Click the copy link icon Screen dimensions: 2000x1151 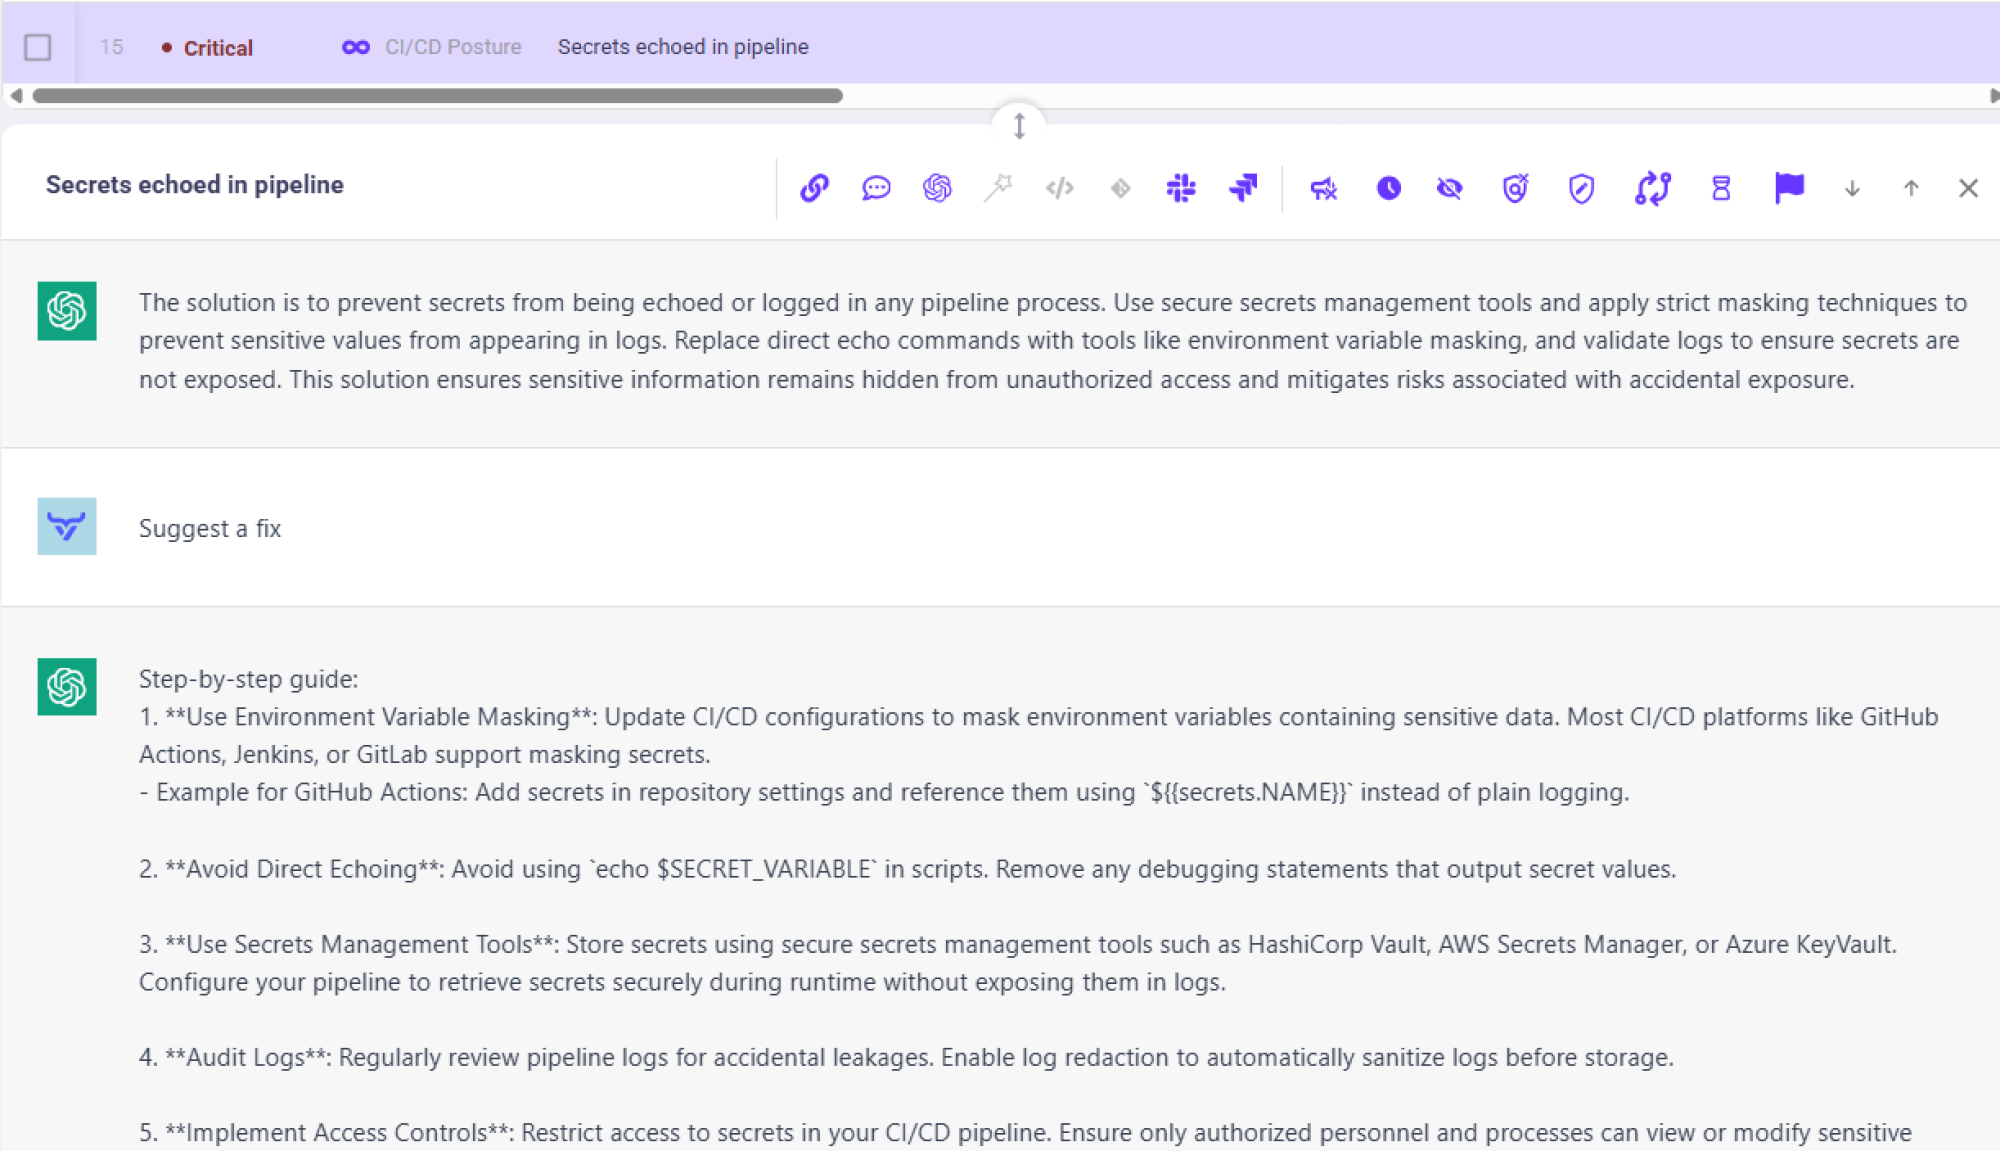814,188
